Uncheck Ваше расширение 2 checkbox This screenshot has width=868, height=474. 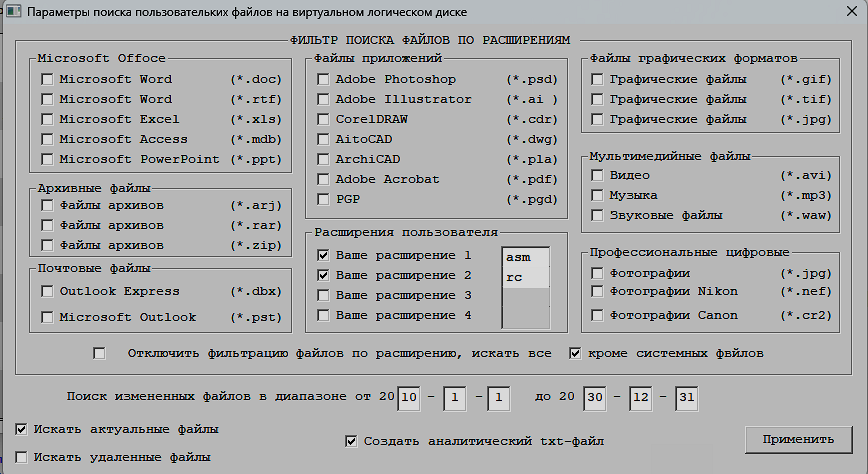pos(323,275)
